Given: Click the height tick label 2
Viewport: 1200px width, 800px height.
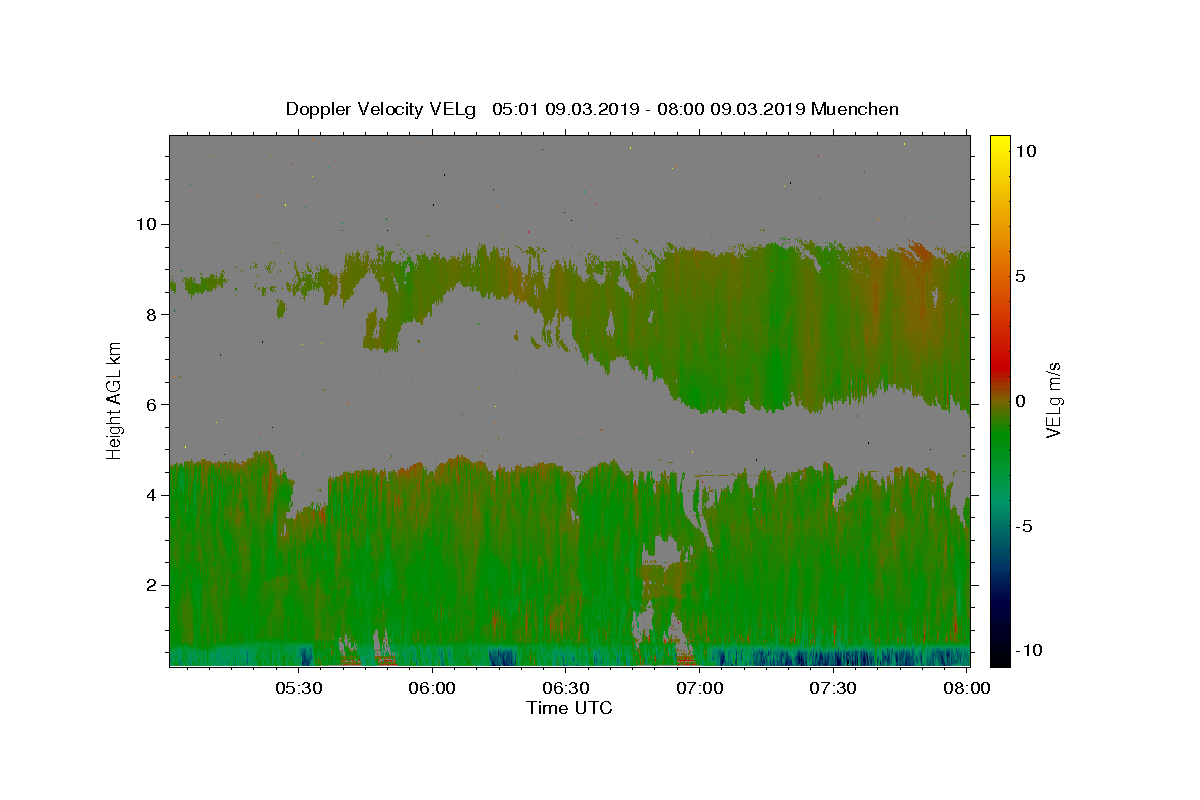Looking at the screenshot, I should pyautogui.click(x=152, y=585).
